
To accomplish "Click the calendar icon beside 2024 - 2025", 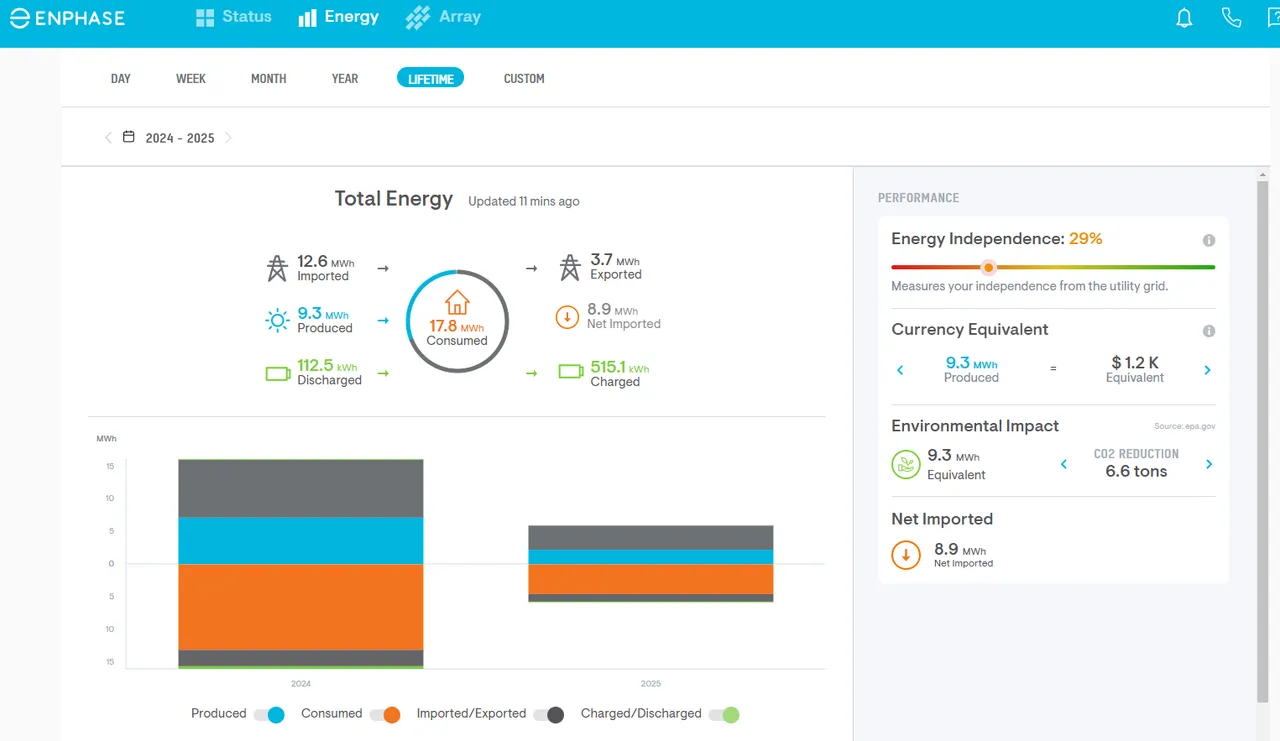I will pos(129,137).
